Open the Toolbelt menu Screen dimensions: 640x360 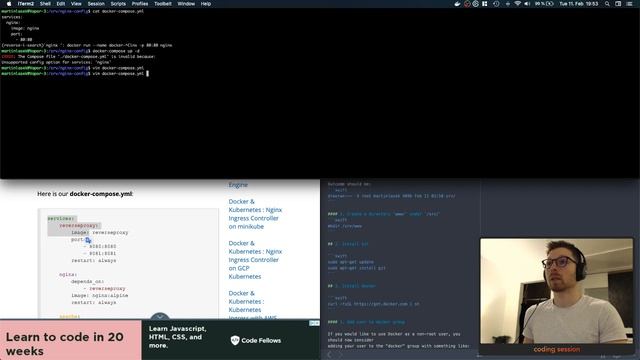click(x=162, y=4)
